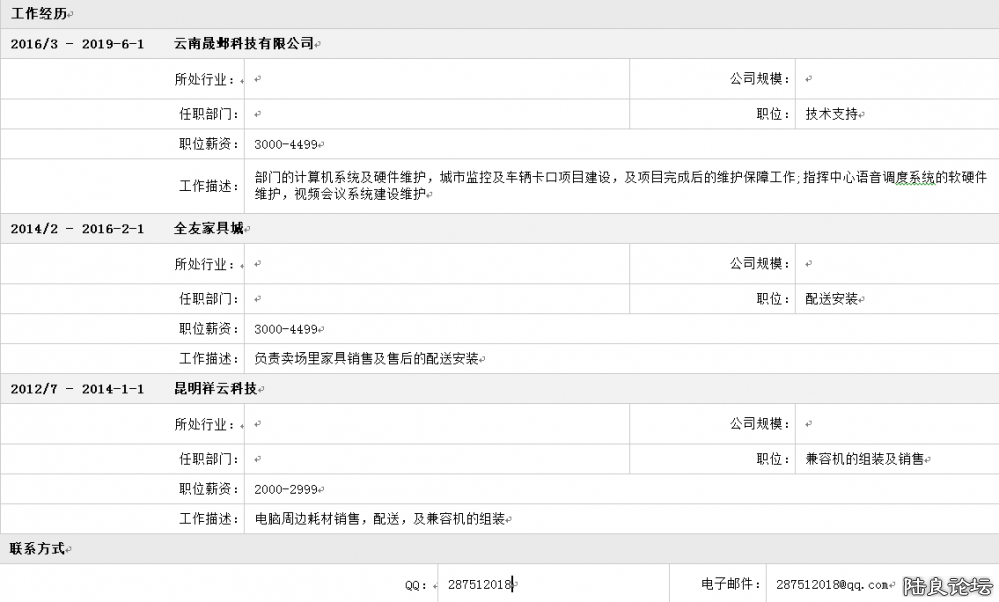This screenshot has width=999, height=602.
Task: Click the 2000-2999 salary value
Action: click(286, 489)
